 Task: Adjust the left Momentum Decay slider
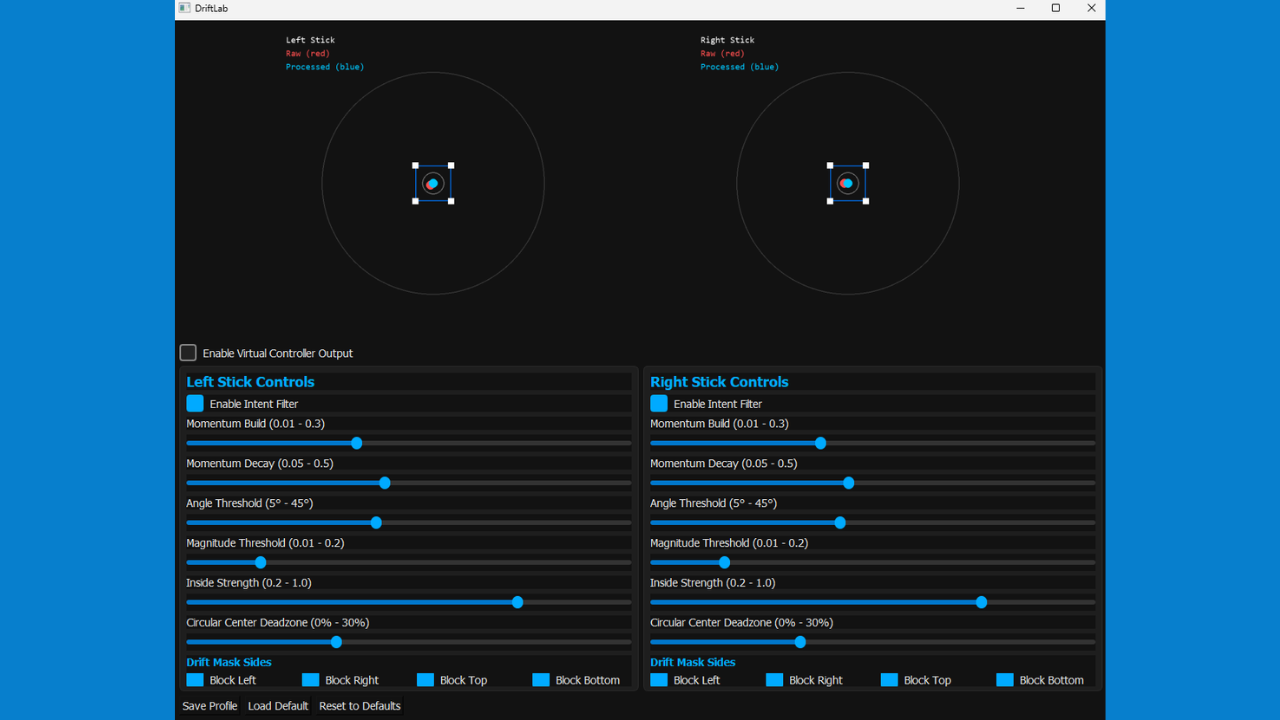(385, 483)
